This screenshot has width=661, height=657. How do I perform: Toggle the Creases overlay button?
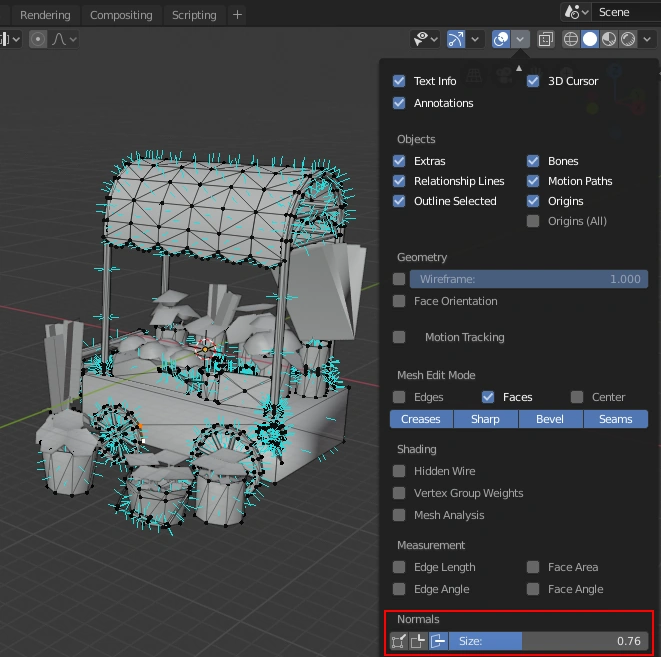pyautogui.click(x=421, y=419)
